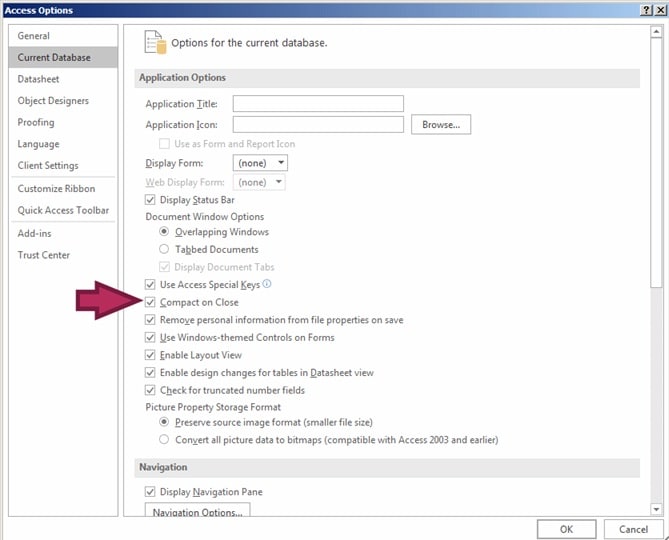
Task: Open the Client Settings category
Action: 63,165
